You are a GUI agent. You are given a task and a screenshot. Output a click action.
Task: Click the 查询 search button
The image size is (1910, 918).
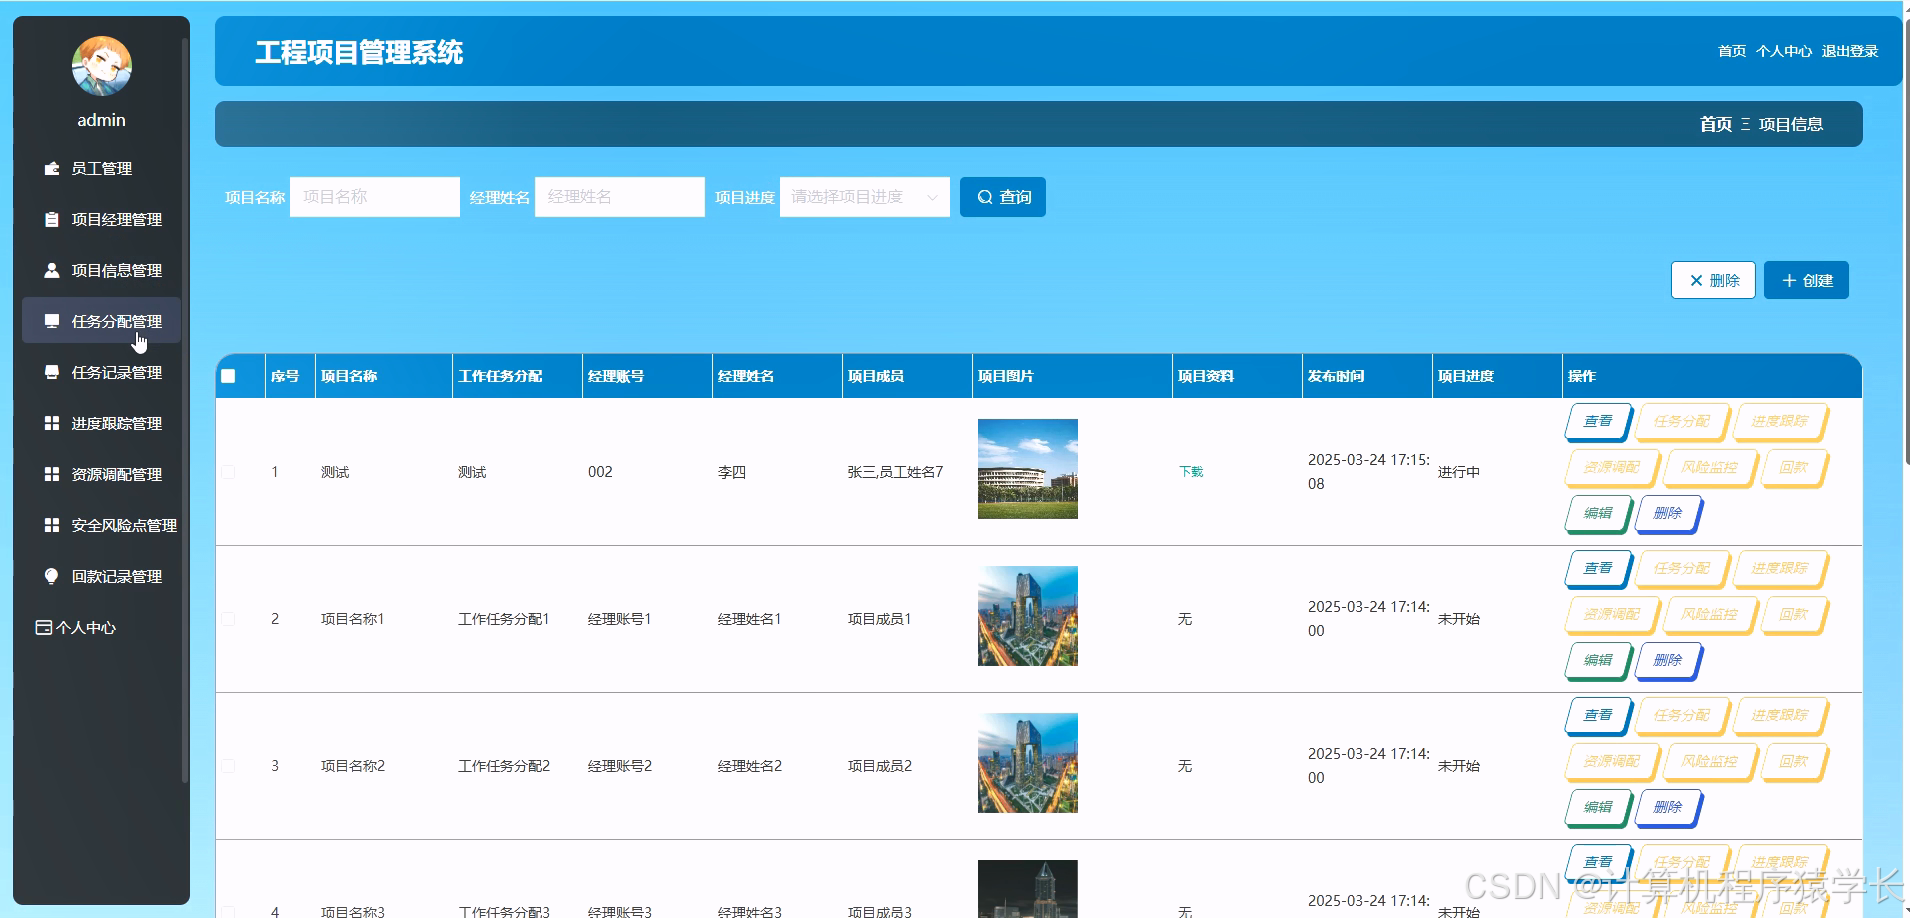click(1003, 197)
